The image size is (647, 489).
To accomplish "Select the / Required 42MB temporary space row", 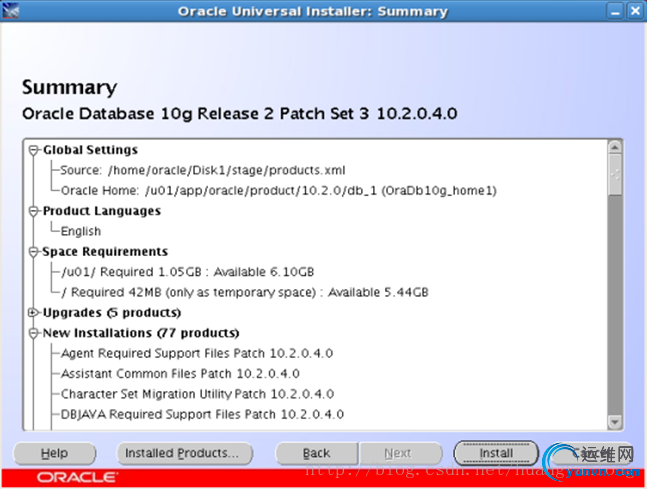I will click(245, 292).
